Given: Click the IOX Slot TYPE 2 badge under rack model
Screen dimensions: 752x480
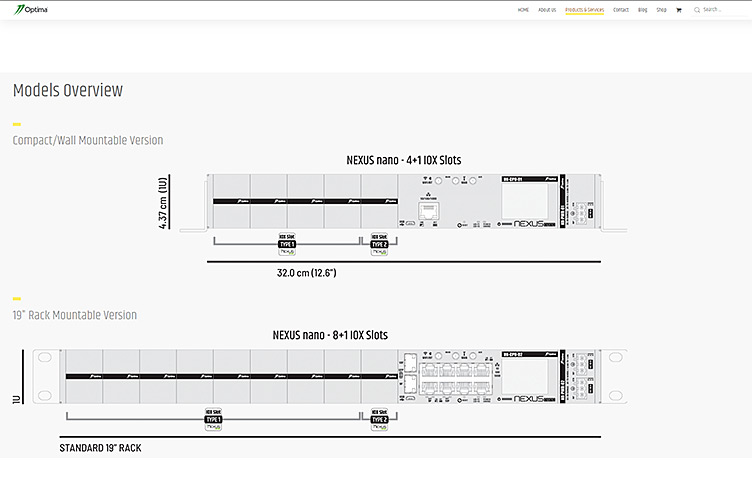Looking at the screenshot, I should [x=379, y=420].
